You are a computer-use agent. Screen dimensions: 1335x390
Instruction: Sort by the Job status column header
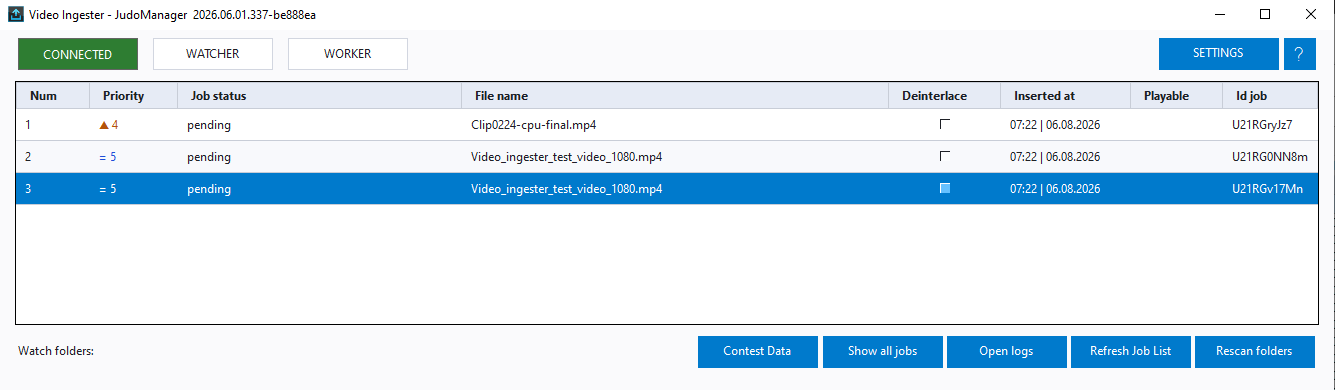click(320, 96)
